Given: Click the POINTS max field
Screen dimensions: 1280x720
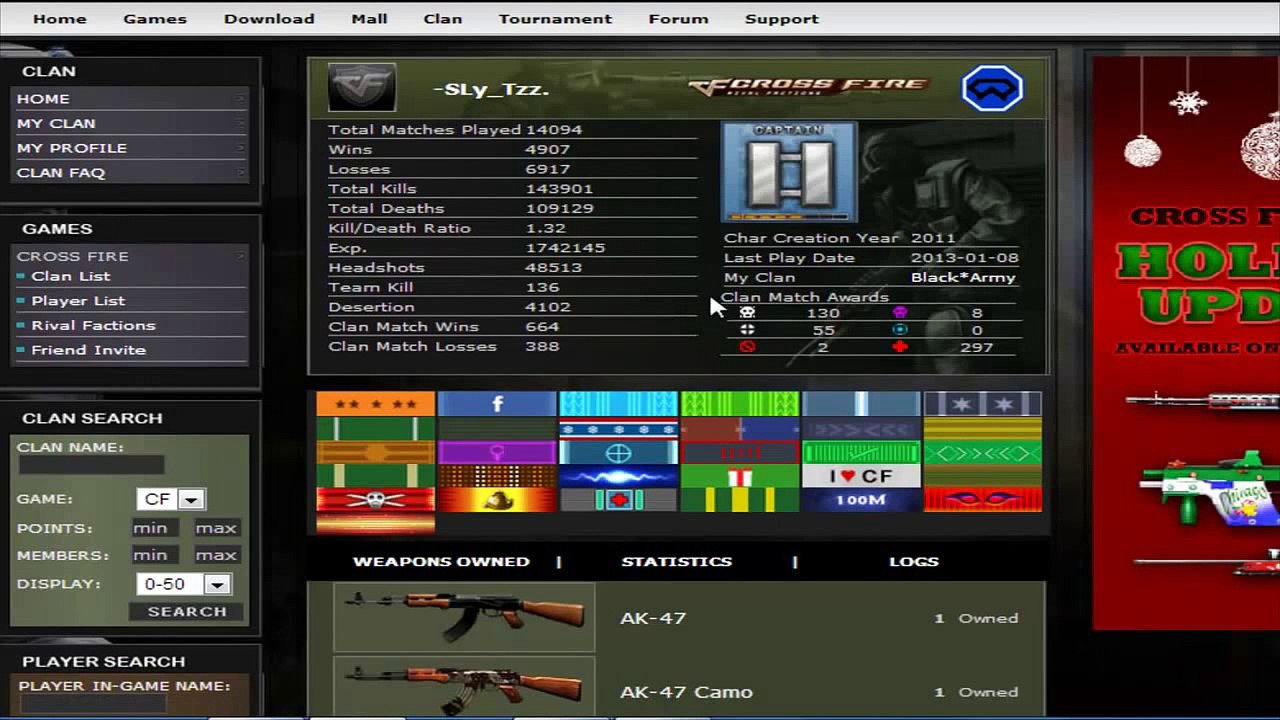Looking at the screenshot, I should (x=216, y=528).
